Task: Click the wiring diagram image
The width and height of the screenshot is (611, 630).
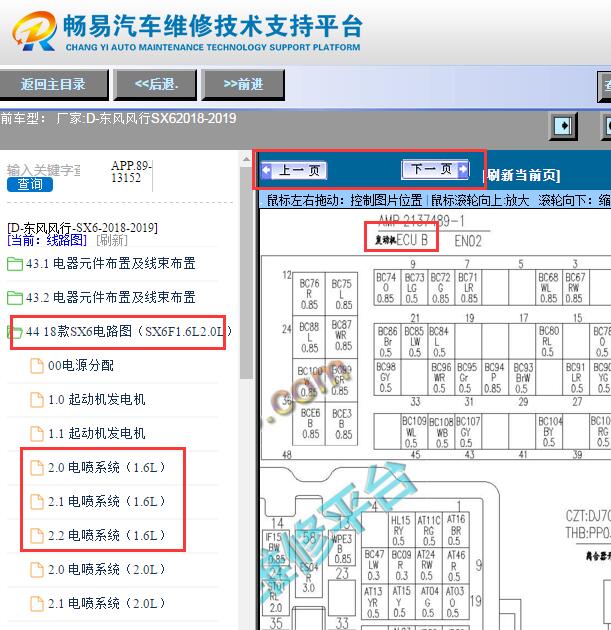Action: [436, 419]
